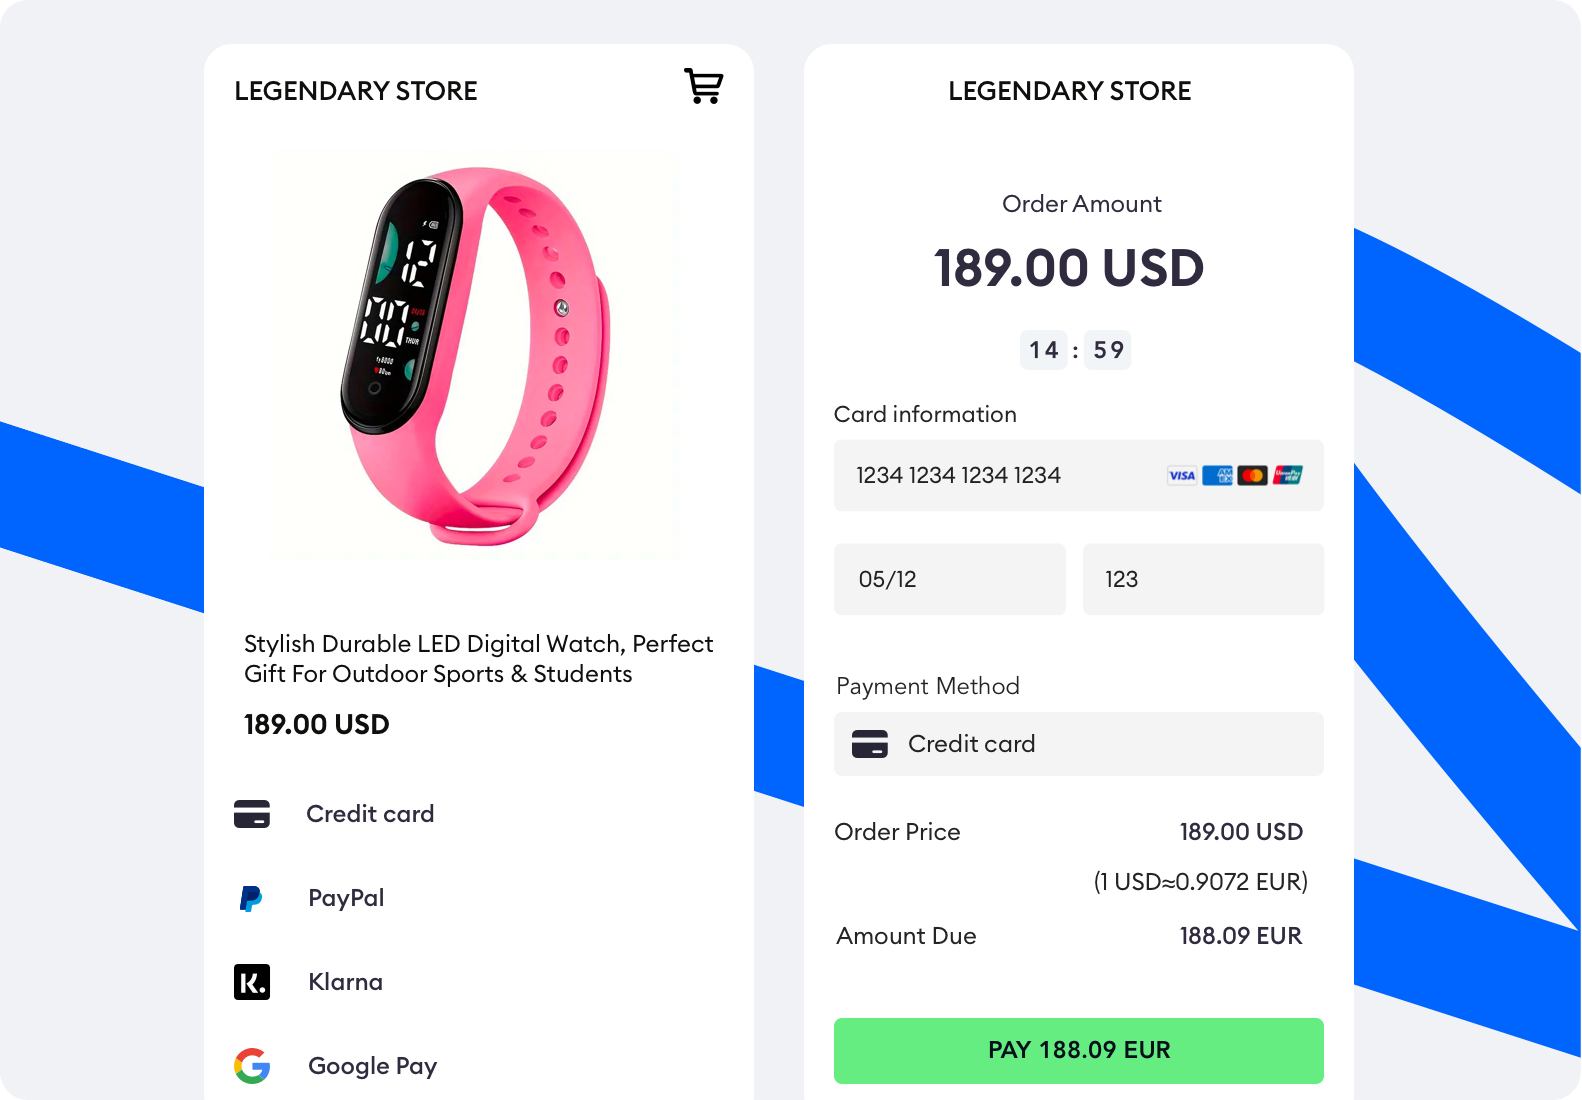Click the Visa card icon
Image resolution: width=1582 pixels, height=1100 pixels.
point(1182,476)
